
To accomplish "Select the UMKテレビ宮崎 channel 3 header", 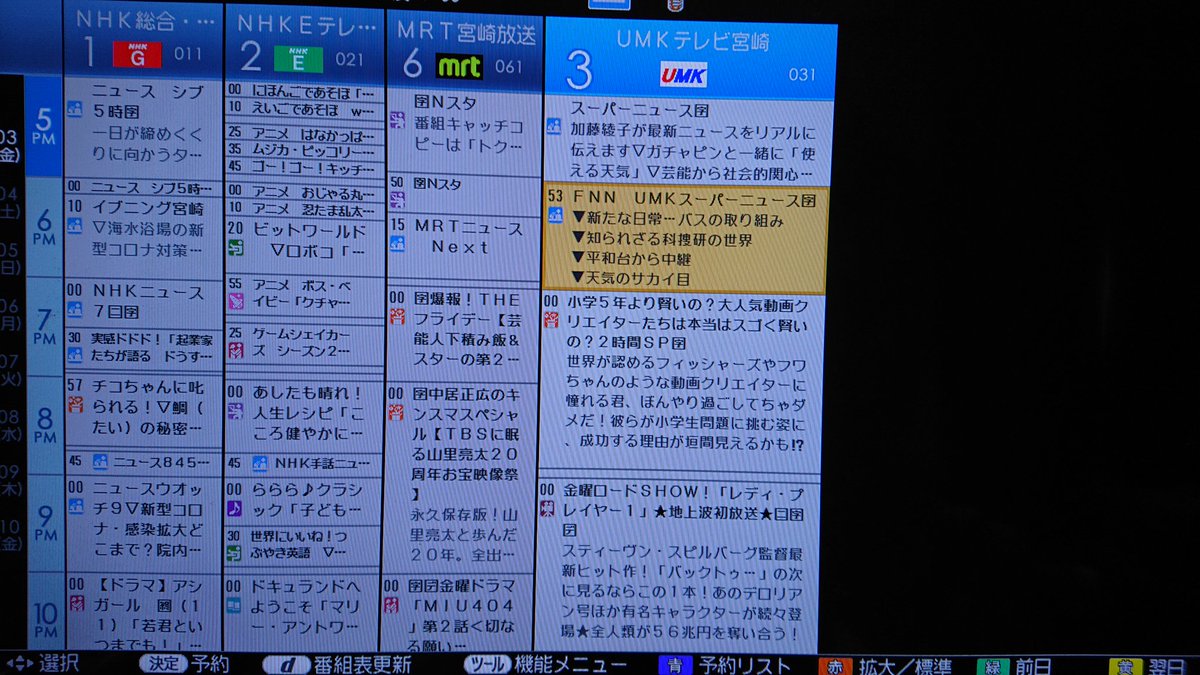I will (690, 58).
